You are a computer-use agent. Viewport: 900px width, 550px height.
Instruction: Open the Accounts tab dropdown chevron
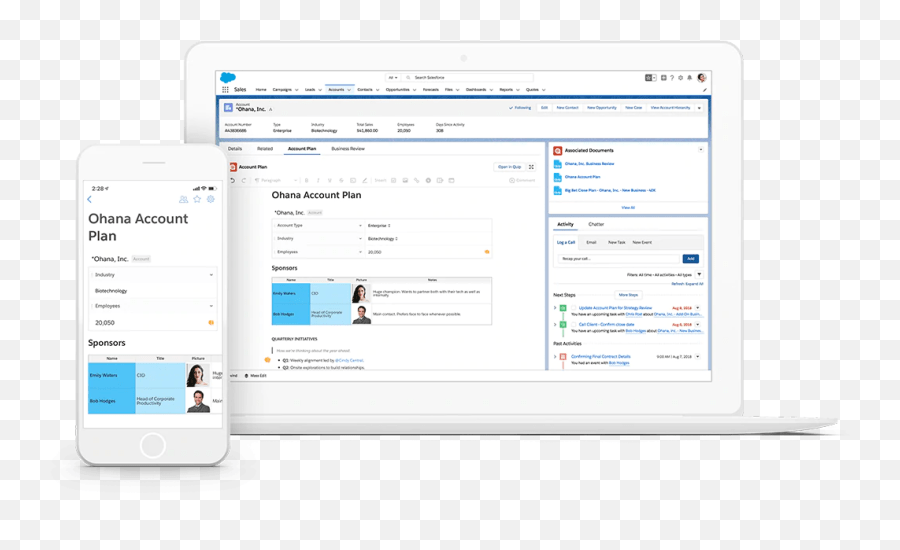(349, 90)
